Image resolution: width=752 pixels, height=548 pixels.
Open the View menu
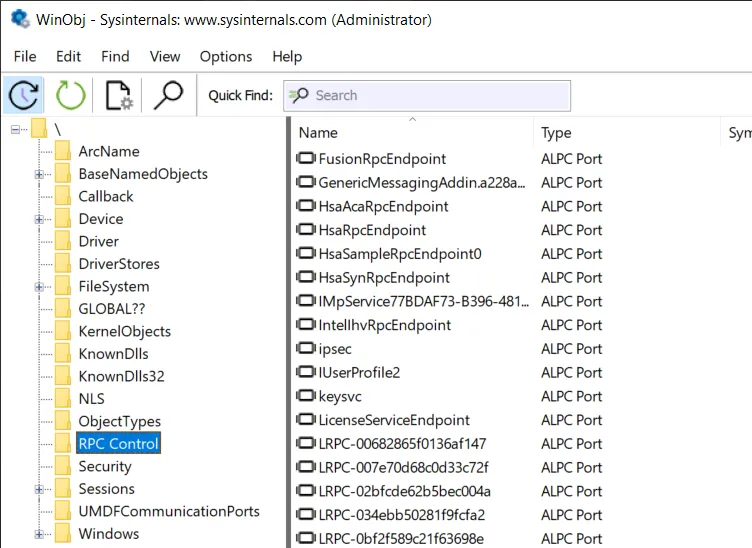pyautogui.click(x=165, y=57)
